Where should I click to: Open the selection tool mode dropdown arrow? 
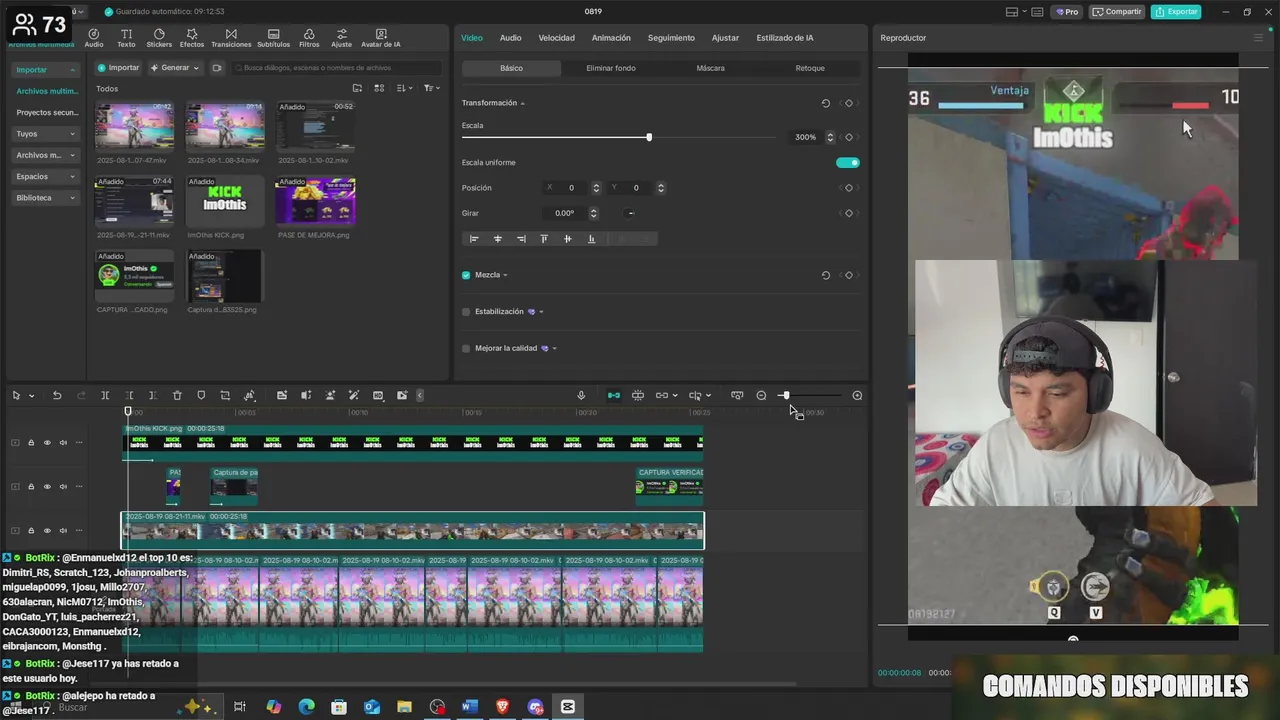coord(31,395)
